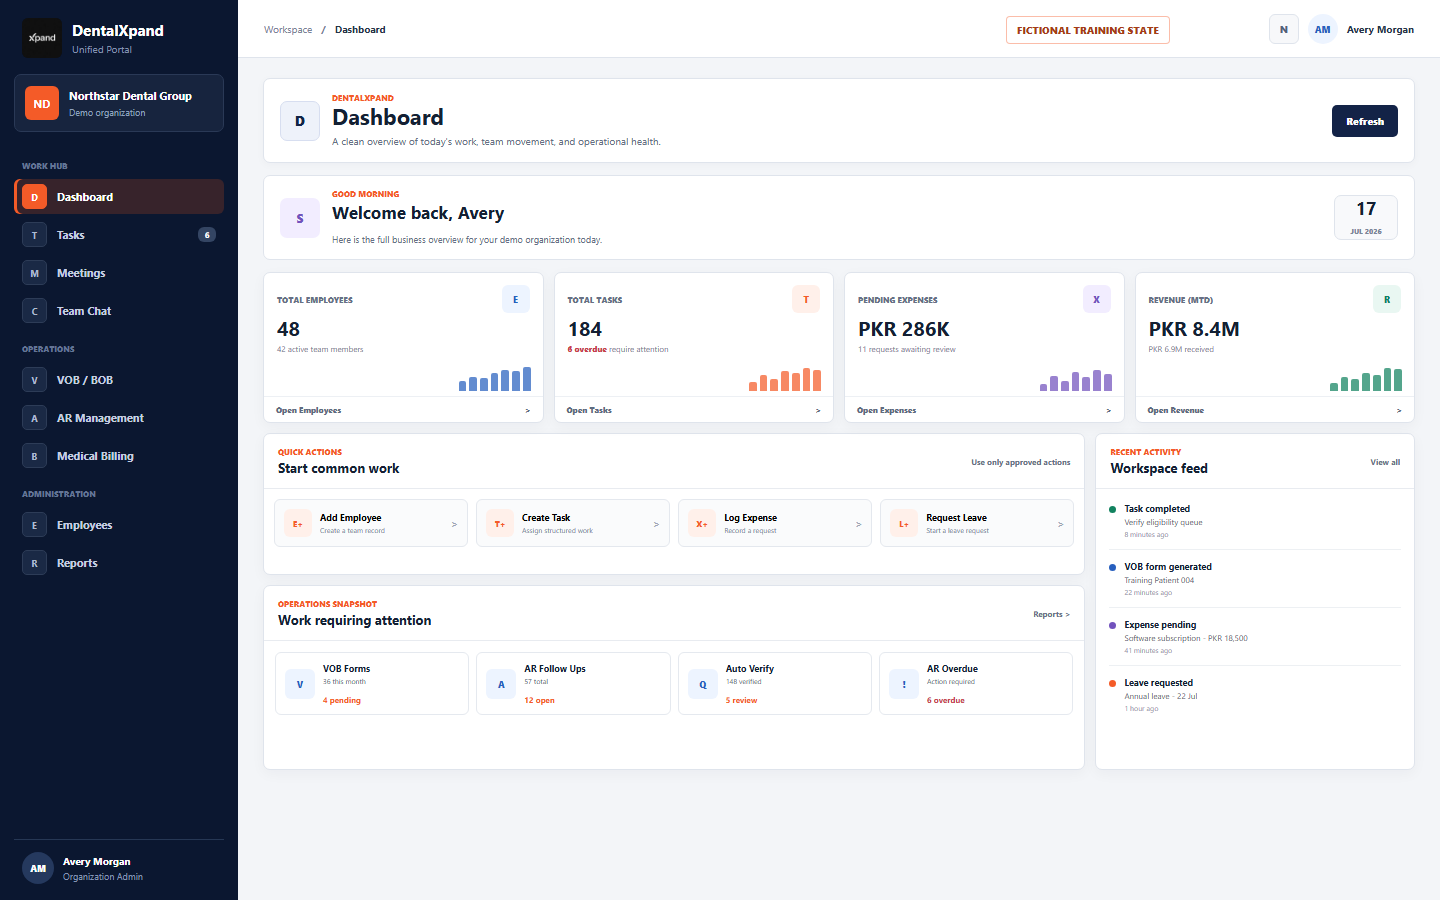Click the V icon on the VOB Forms tile
This screenshot has height=900, width=1440.
[300, 684]
